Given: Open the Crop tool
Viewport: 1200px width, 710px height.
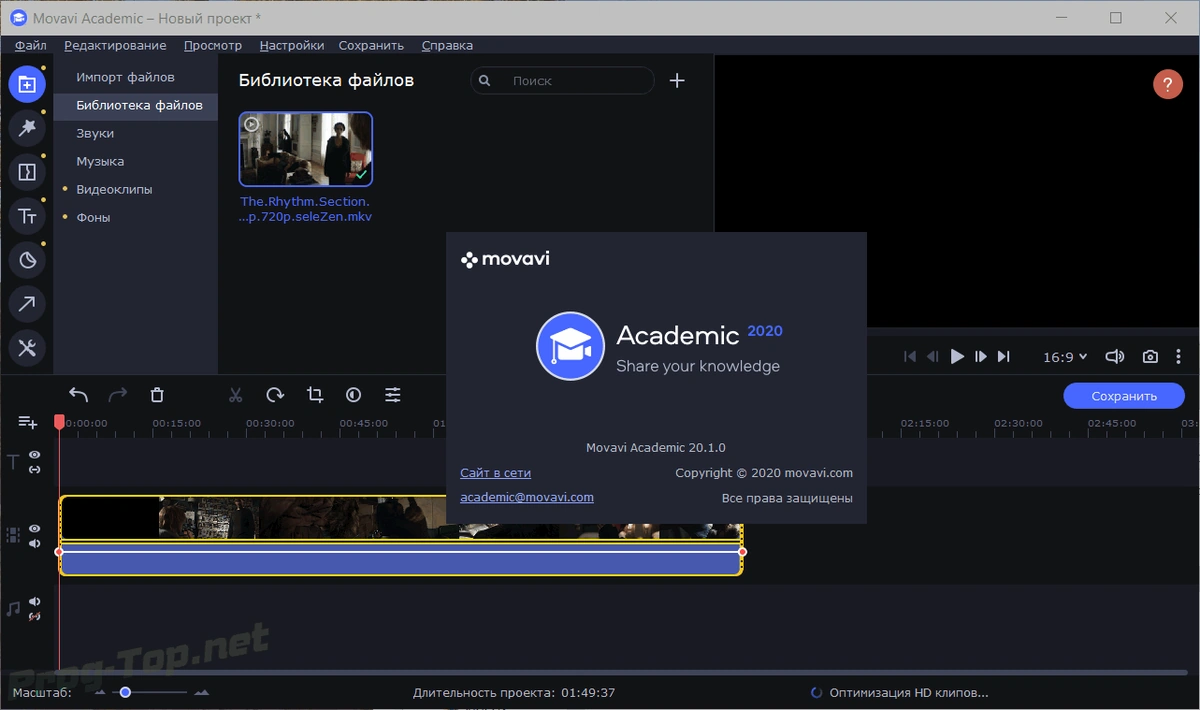Looking at the screenshot, I should click(315, 395).
